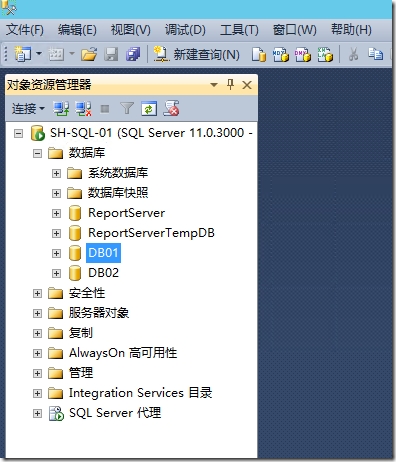Expand the 服务器对象 folder
Image resolution: width=396 pixels, height=462 pixels.
[38, 314]
